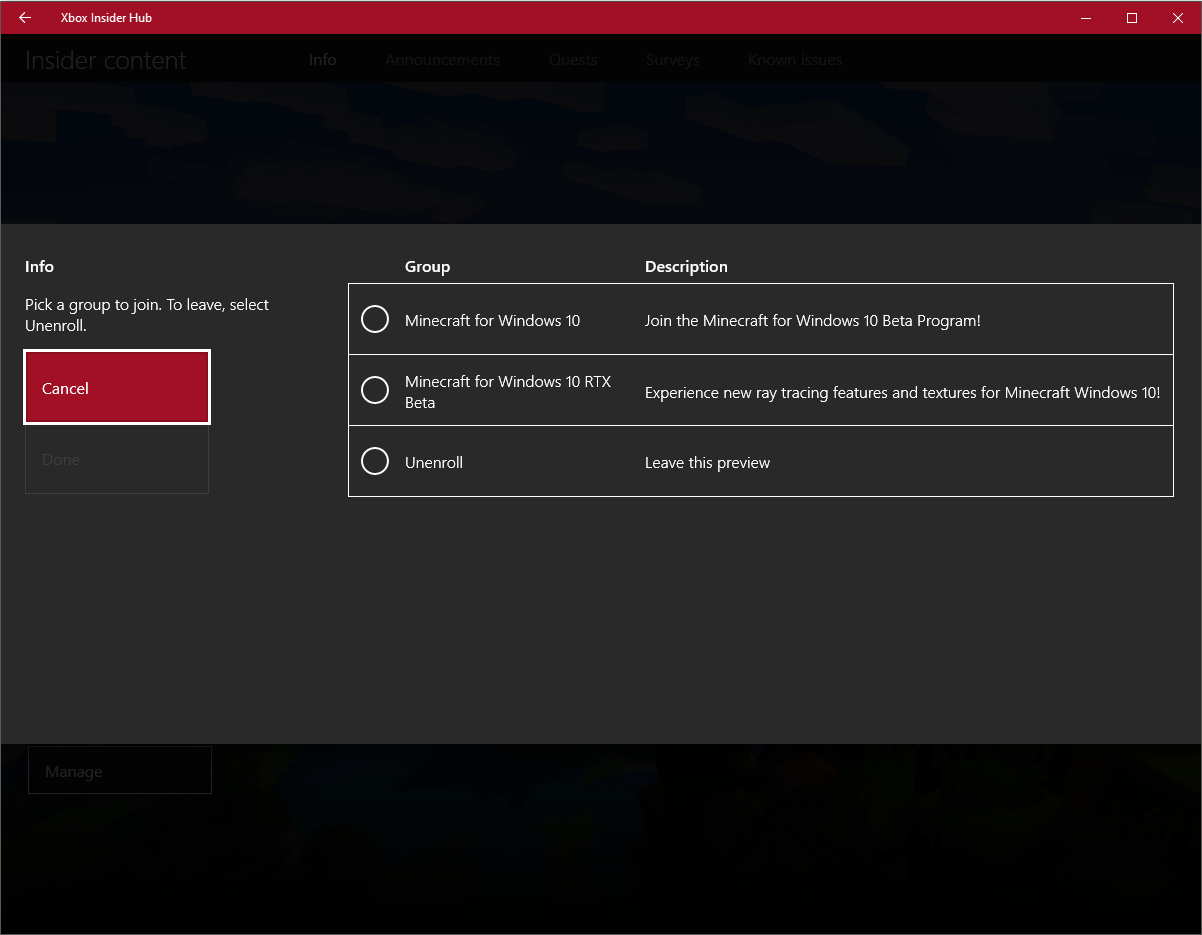Screen dimensions: 1202x935
Task: Choose the Minecraft RTX Beta radio button
Action: tap(375, 390)
